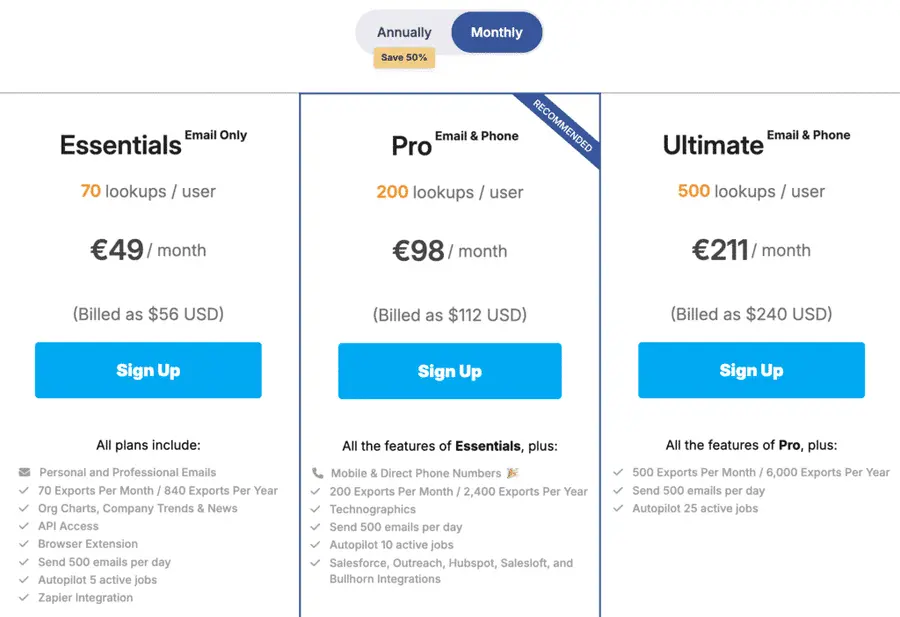Select the Ultimate plan title
The height and width of the screenshot is (617, 900).
click(x=712, y=145)
